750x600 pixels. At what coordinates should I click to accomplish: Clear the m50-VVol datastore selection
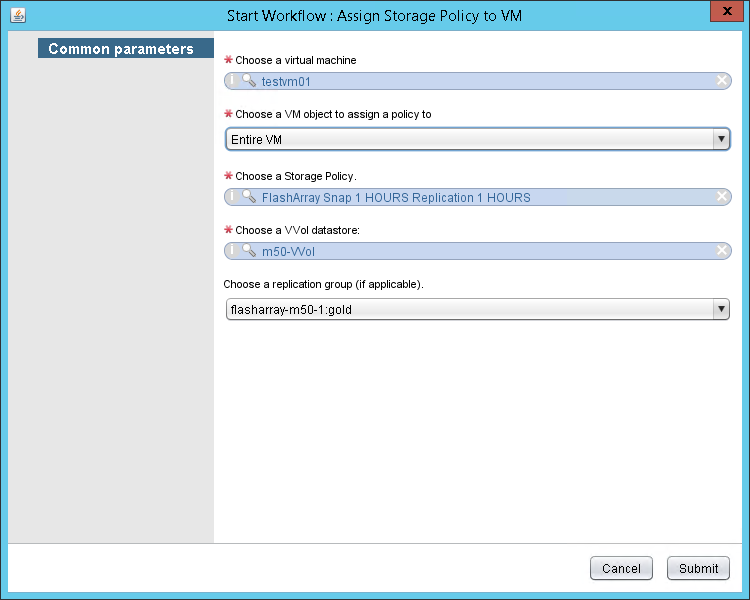tap(722, 252)
